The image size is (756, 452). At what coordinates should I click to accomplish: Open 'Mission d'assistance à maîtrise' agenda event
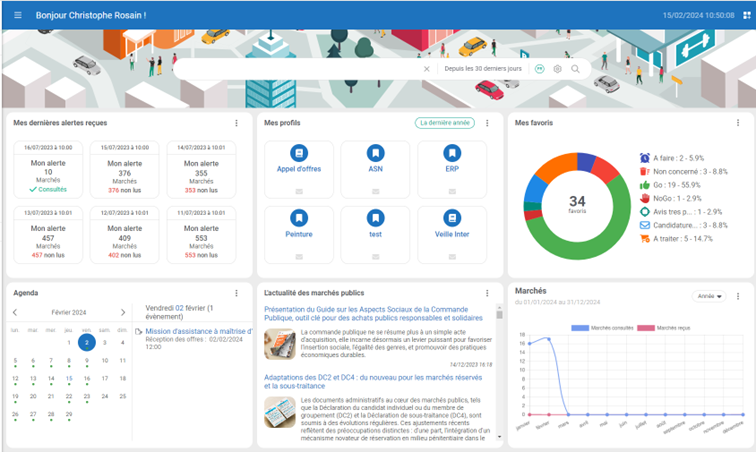[197, 331]
